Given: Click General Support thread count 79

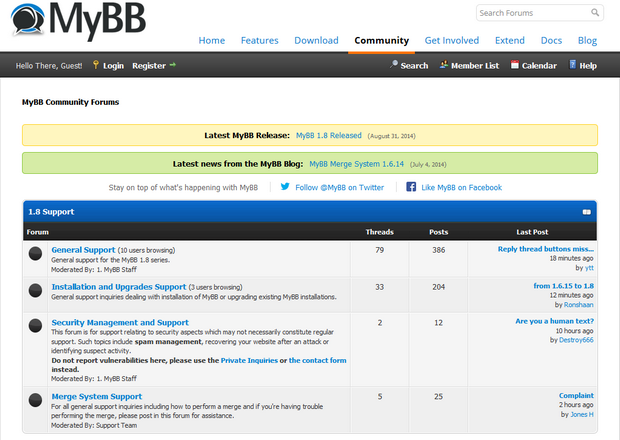Looking at the screenshot, I should [380, 250].
